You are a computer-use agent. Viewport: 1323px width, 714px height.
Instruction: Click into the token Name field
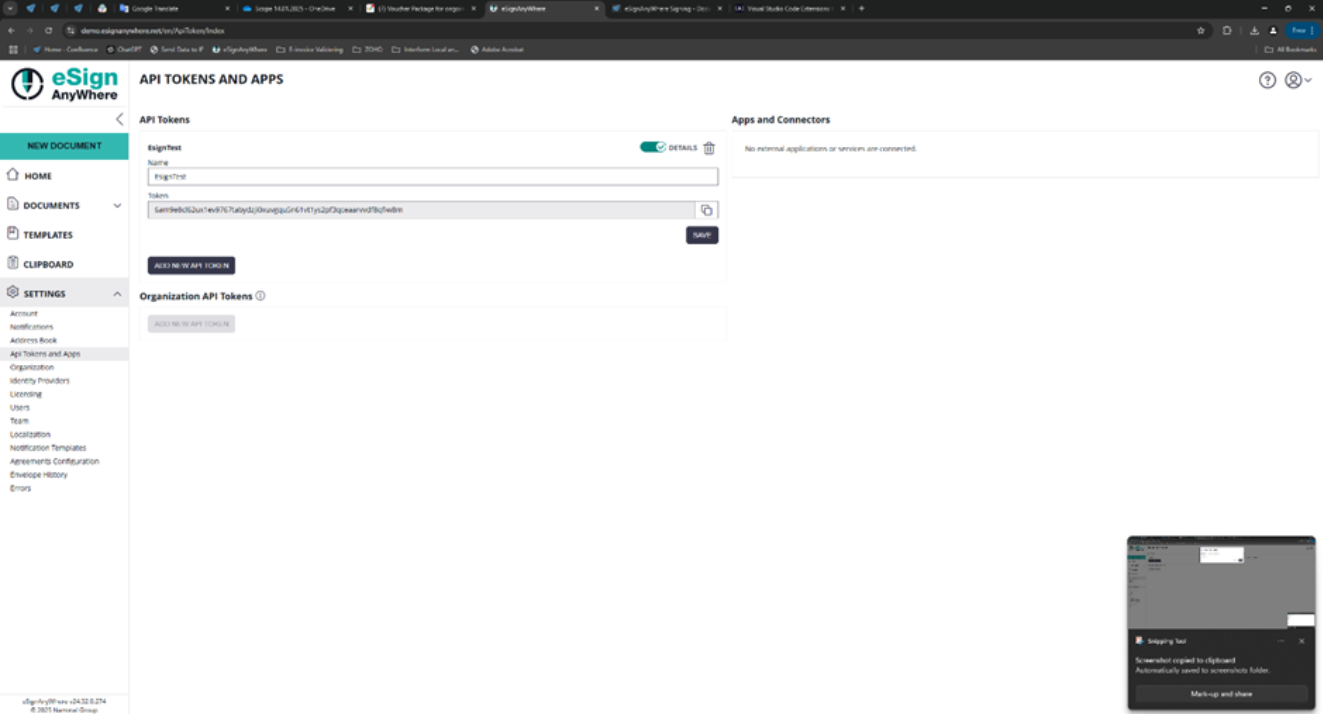(432, 177)
